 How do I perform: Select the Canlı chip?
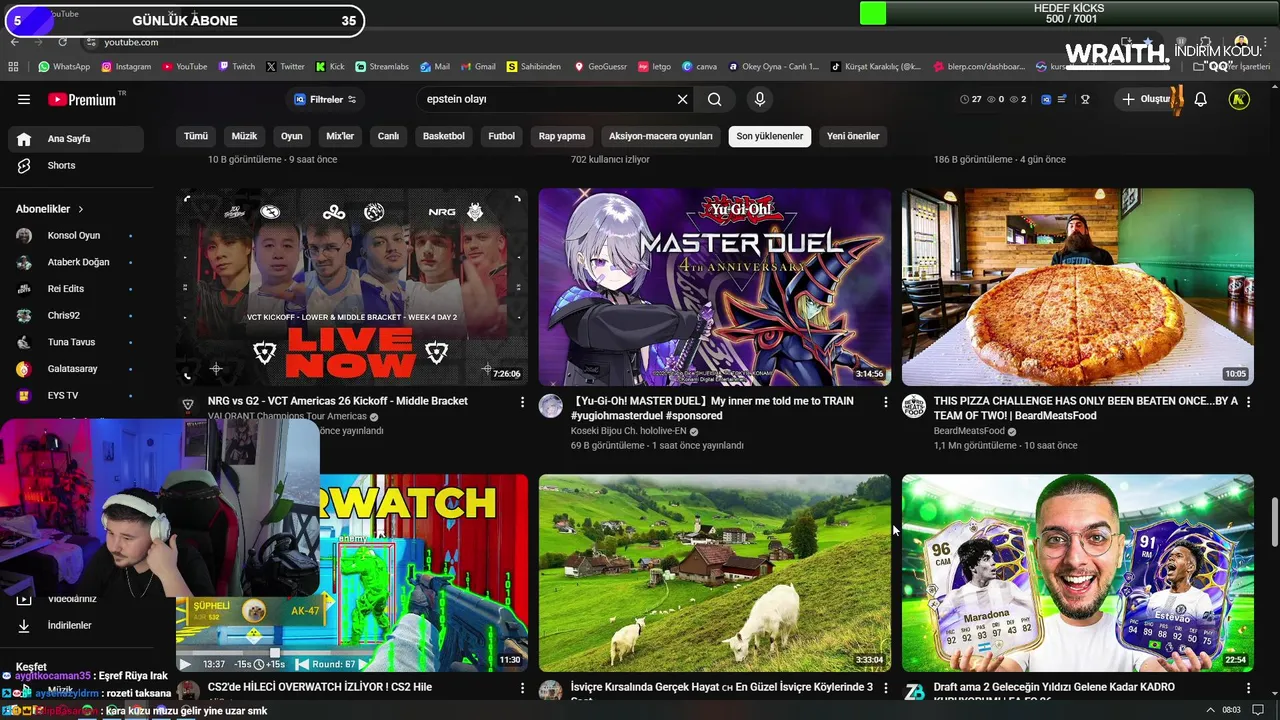pos(388,136)
